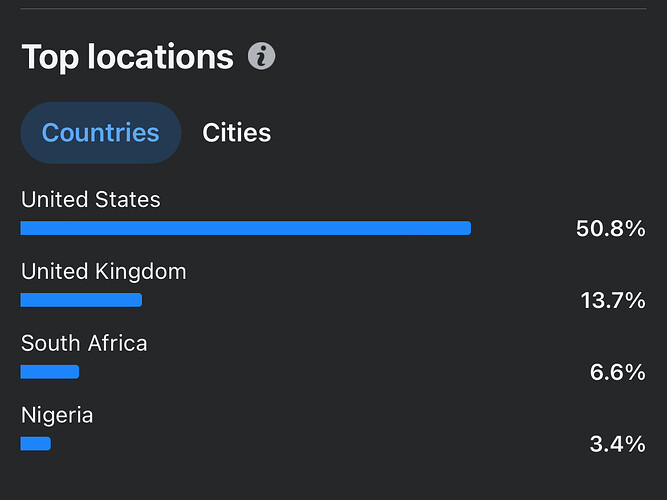Click the divider line above Top locations
The width and height of the screenshot is (667, 500).
333,9
